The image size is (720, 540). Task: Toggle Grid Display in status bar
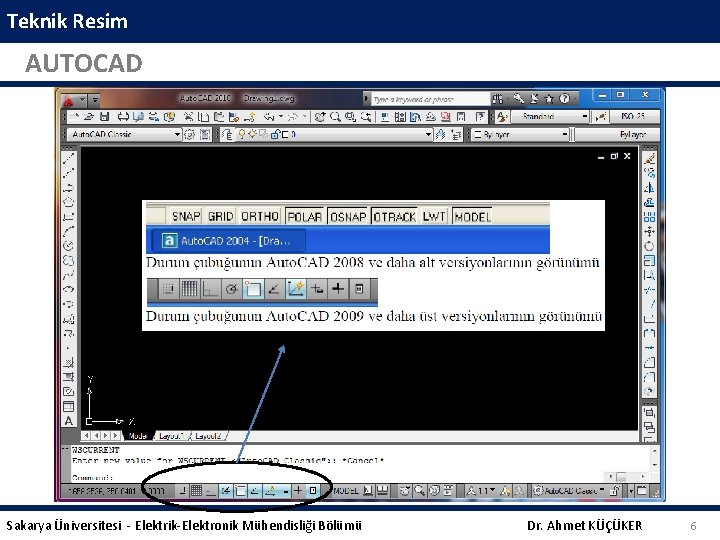pos(196,490)
